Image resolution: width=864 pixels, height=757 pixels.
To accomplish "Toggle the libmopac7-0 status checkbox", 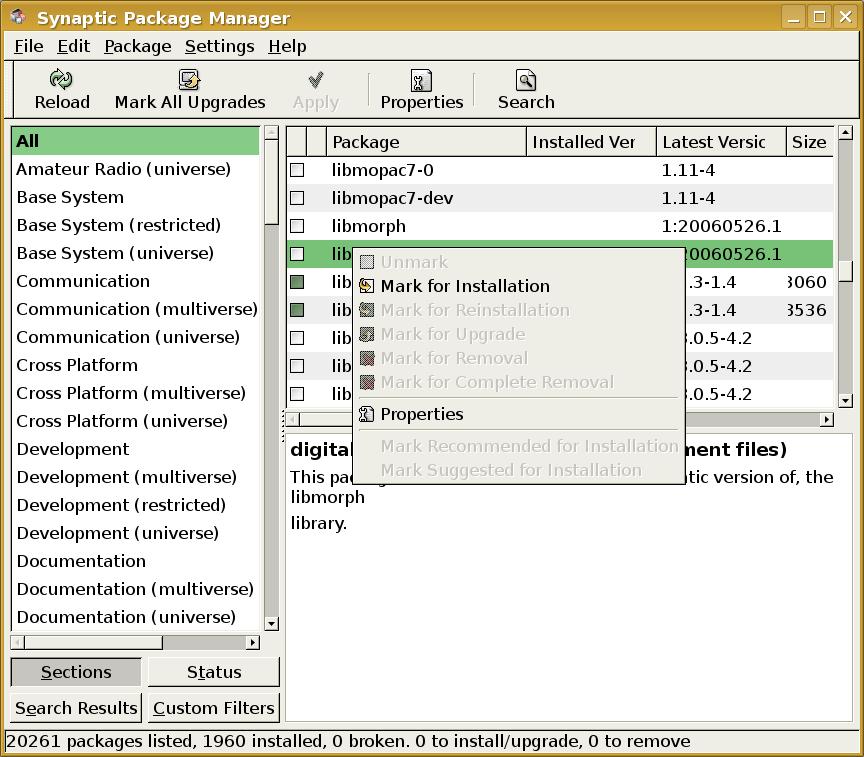I will [297, 170].
